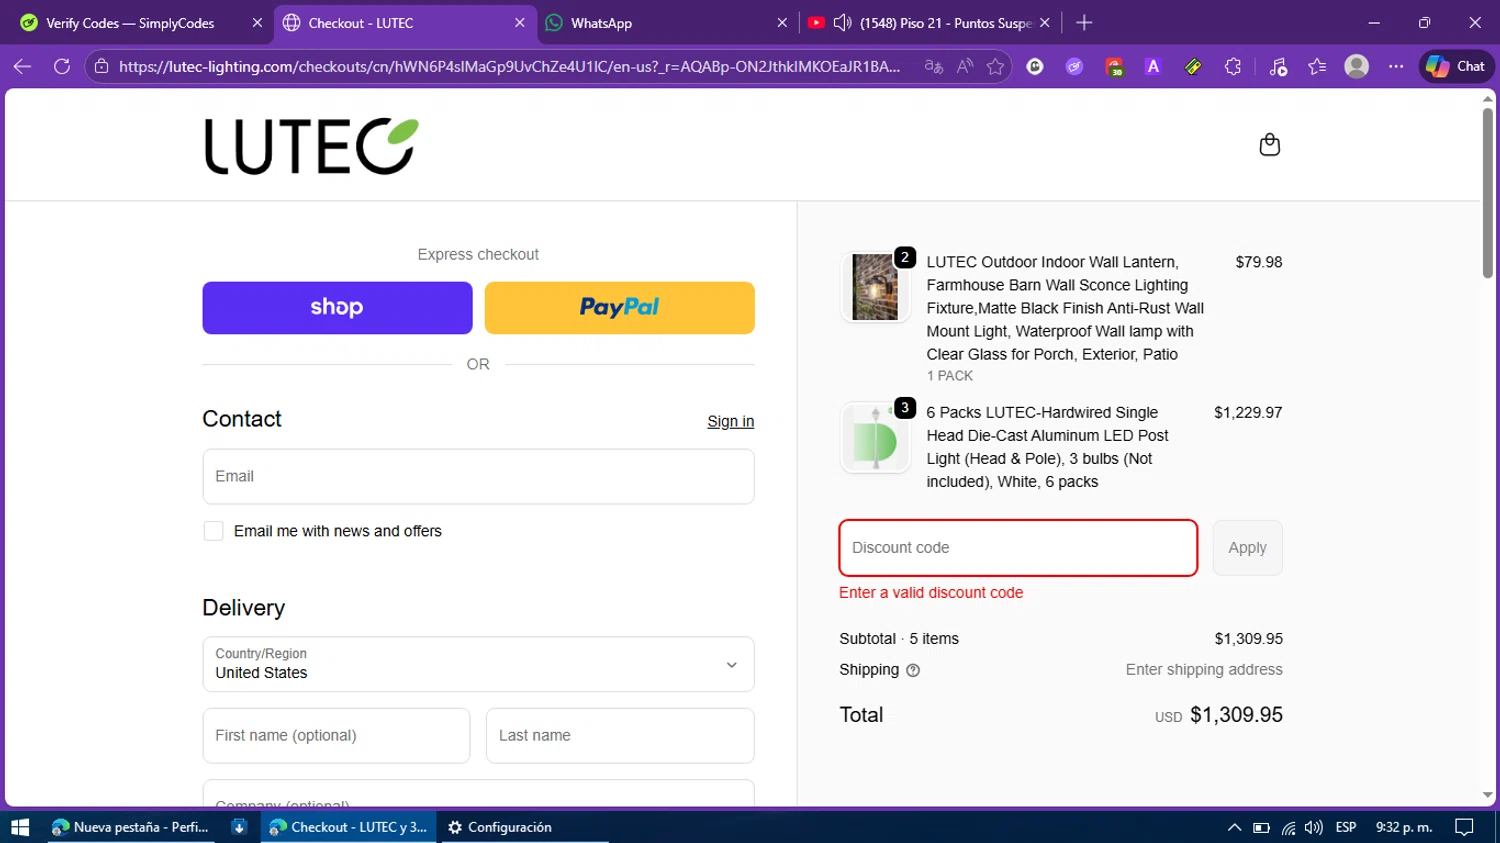
Task: Add page to favorites star
Action: coord(995,66)
